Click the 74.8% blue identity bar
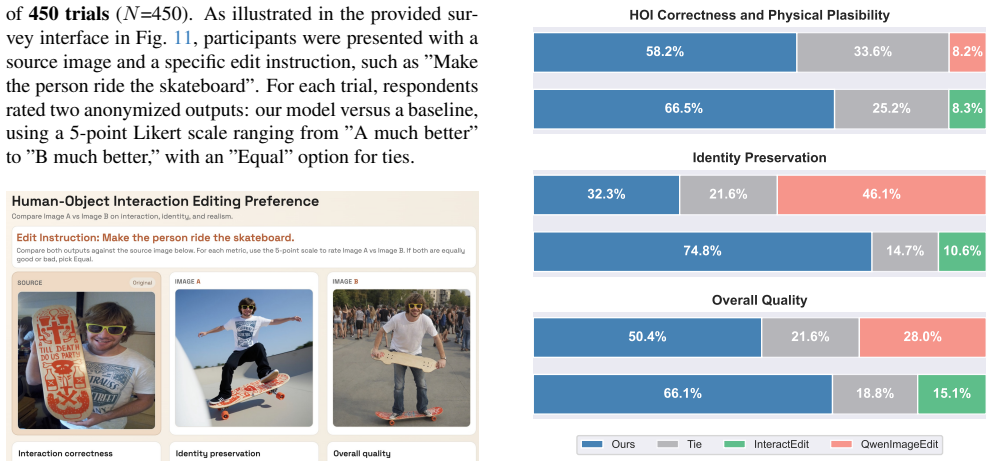This screenshot has height=461, width=992. 703,252
